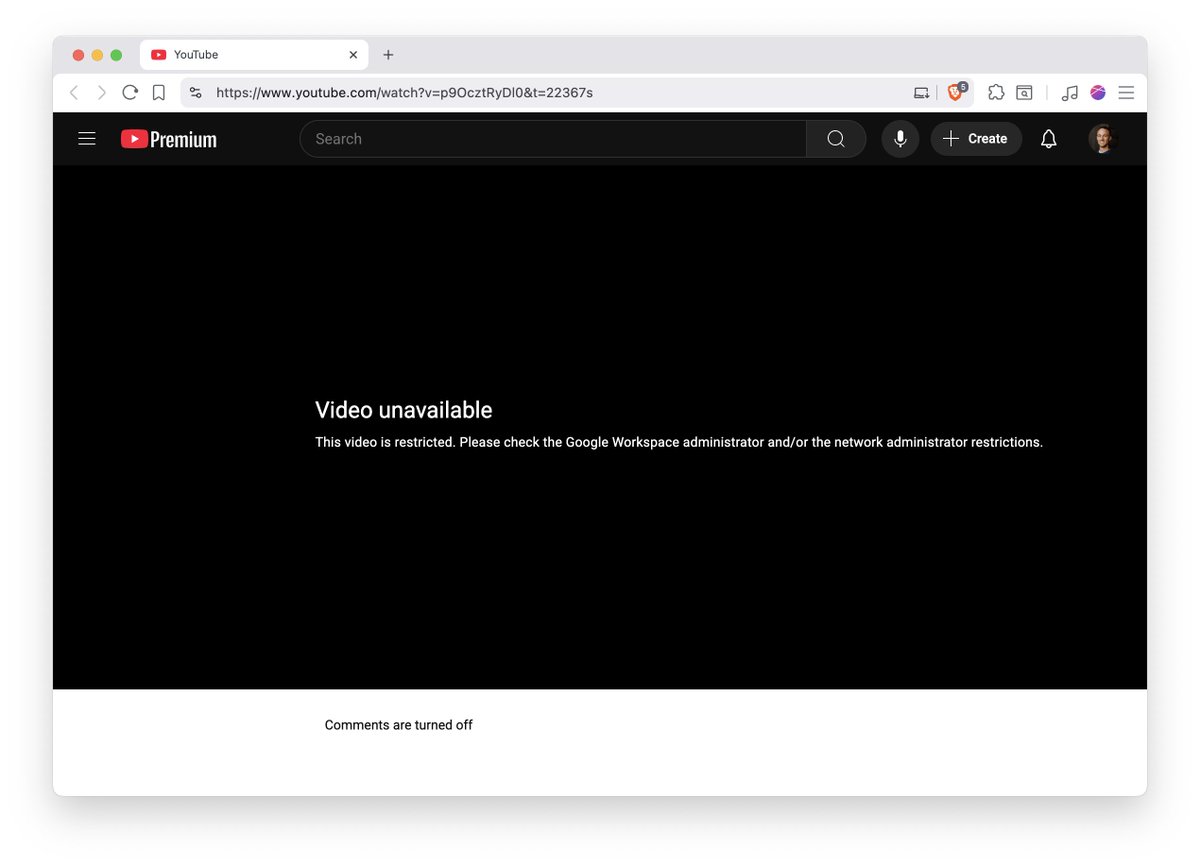The height and width of the screenshot is (866, 1200).
Task: Open the purple profile orb icon
Action: click(x=1098, y=93)
